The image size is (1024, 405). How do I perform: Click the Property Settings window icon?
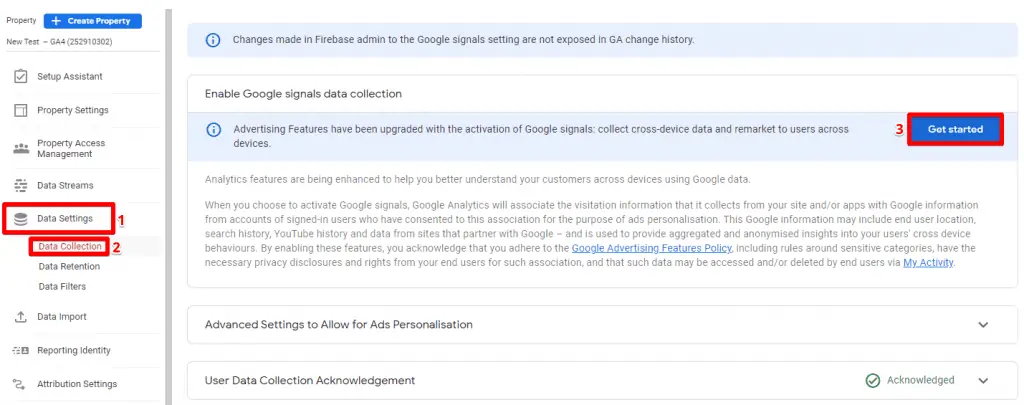point(21,110)
